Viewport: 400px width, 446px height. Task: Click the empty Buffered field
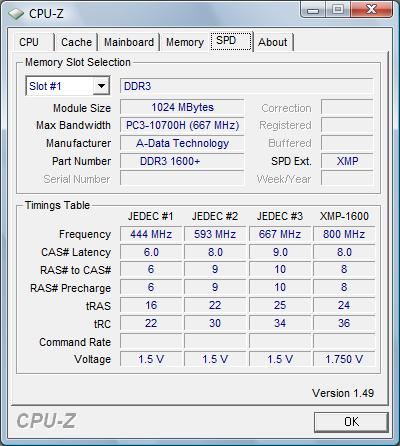pos(347,143)
